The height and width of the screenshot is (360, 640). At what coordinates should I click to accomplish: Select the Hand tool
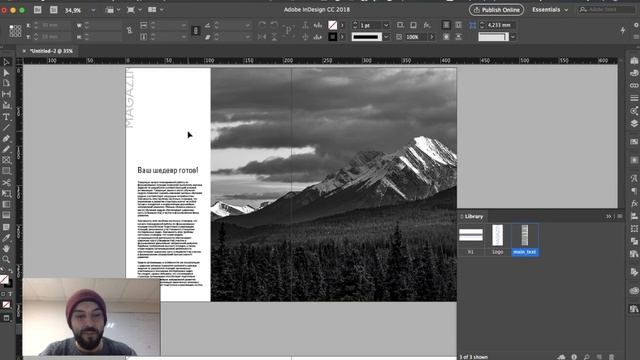[6, 248]
